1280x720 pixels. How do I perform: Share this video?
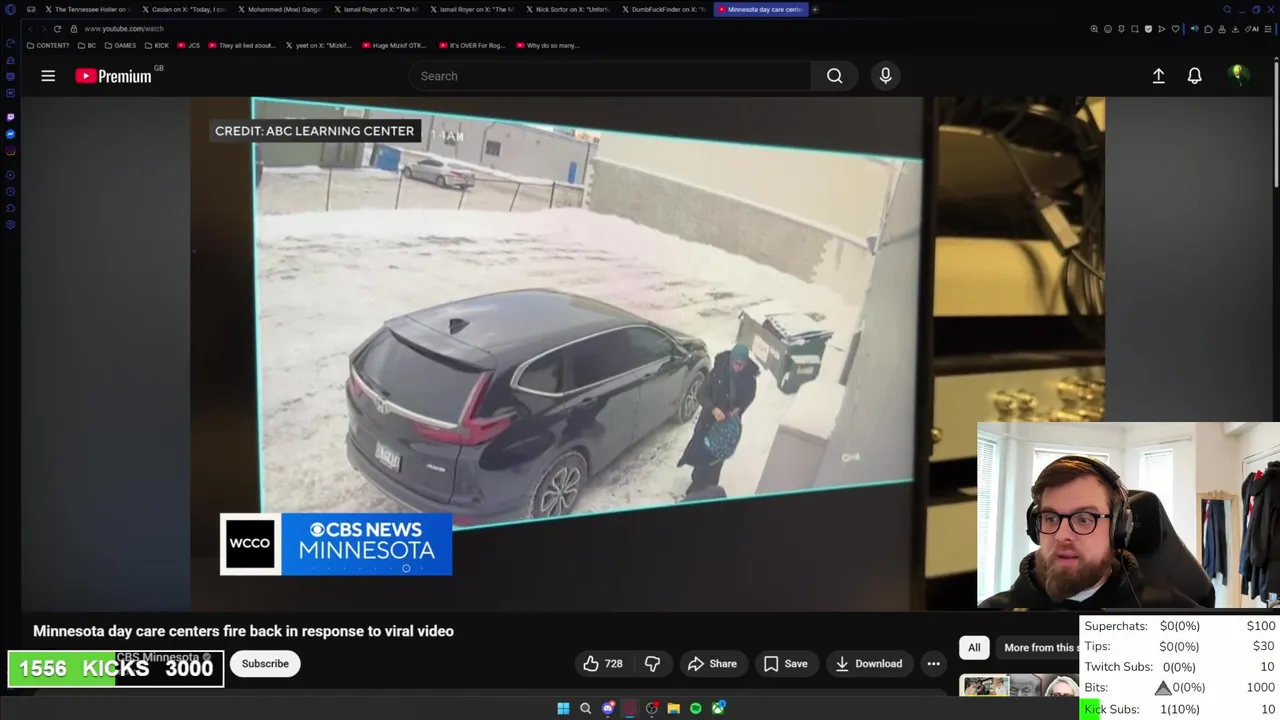(x=712, y=663)
